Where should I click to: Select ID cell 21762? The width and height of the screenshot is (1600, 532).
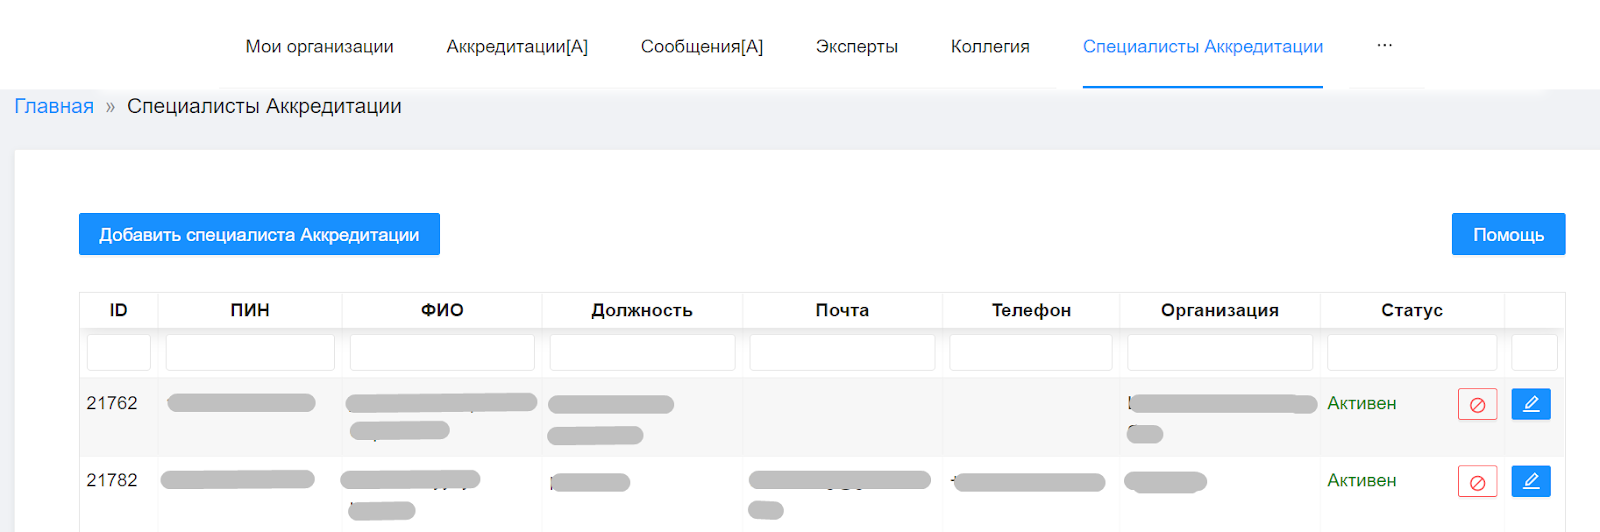click(112, 403)
